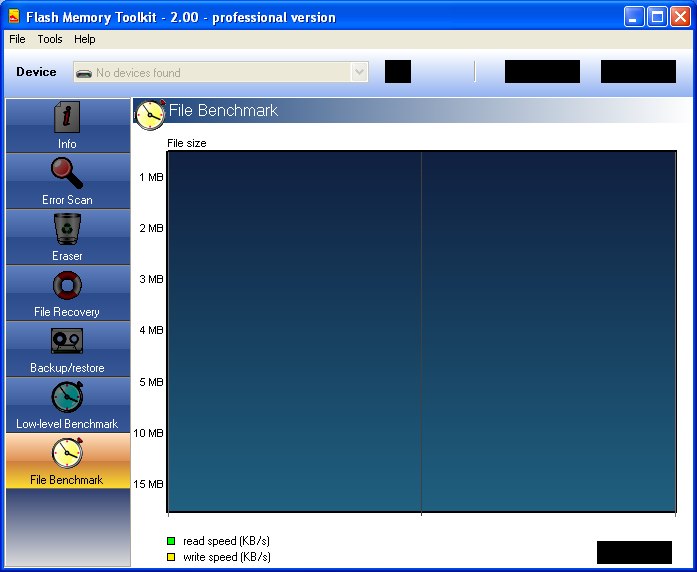
Task: Click the 'File size' axis label
Action: 187,143
